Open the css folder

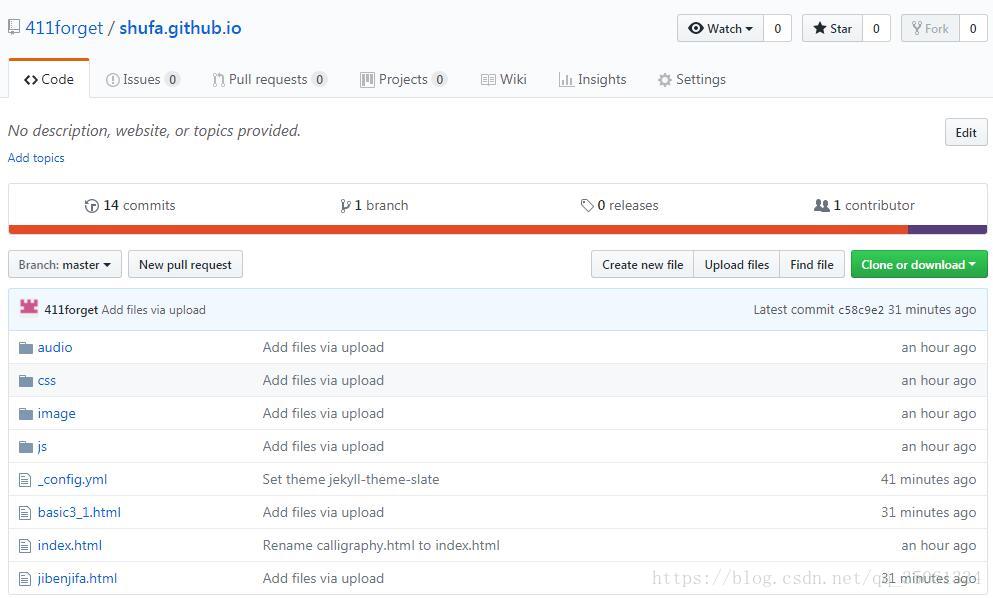click(x=47, y=381)
